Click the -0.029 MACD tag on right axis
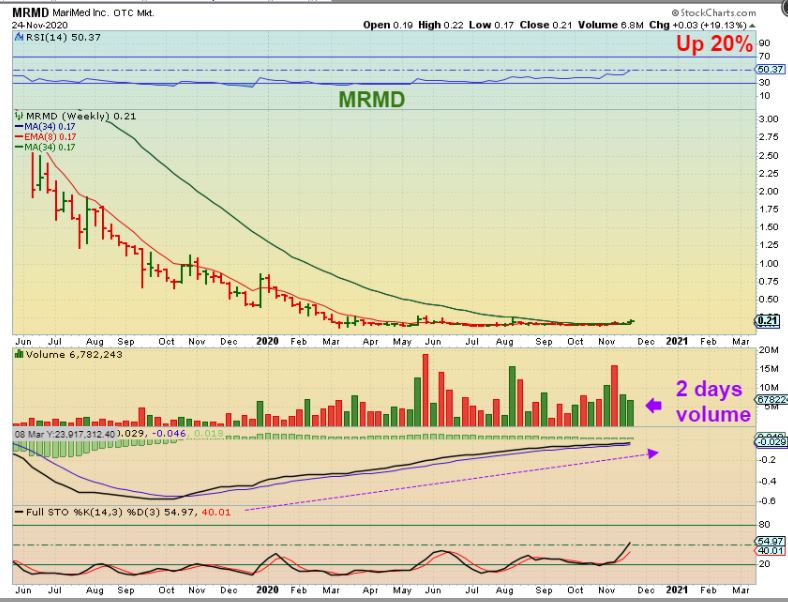 point(770,441)
